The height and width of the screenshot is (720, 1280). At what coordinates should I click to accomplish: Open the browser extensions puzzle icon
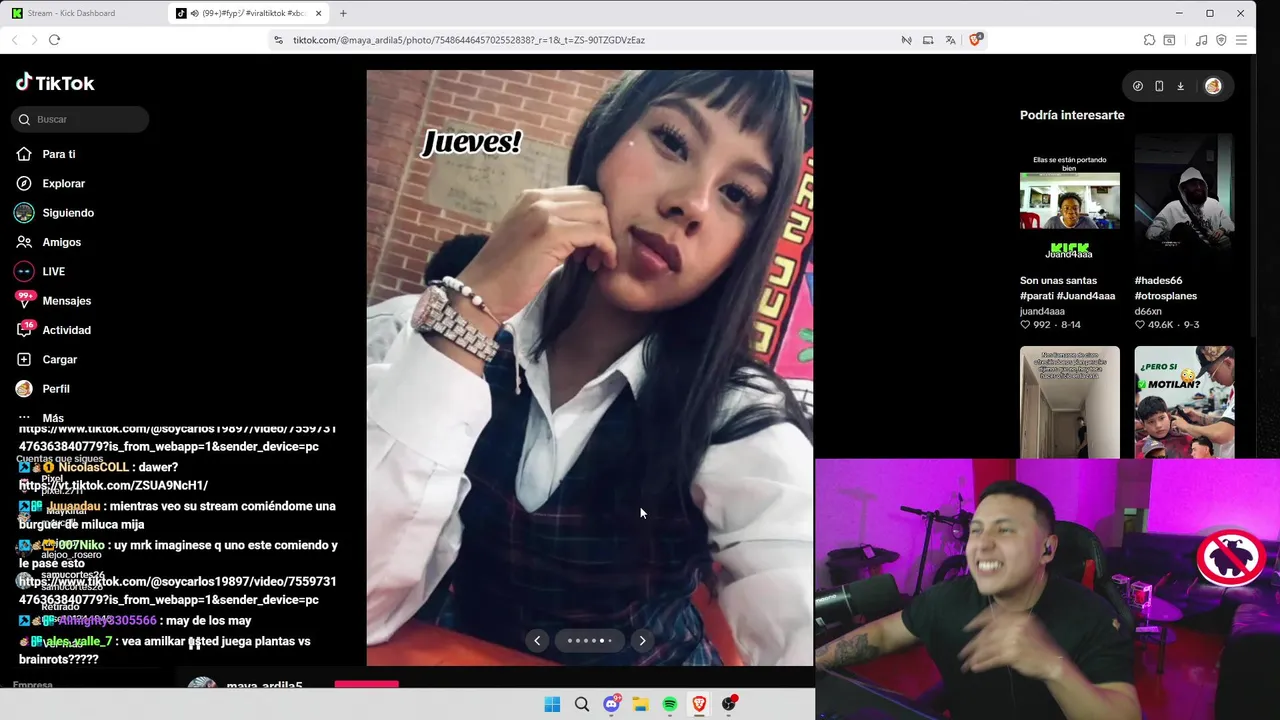point(1149,40)
